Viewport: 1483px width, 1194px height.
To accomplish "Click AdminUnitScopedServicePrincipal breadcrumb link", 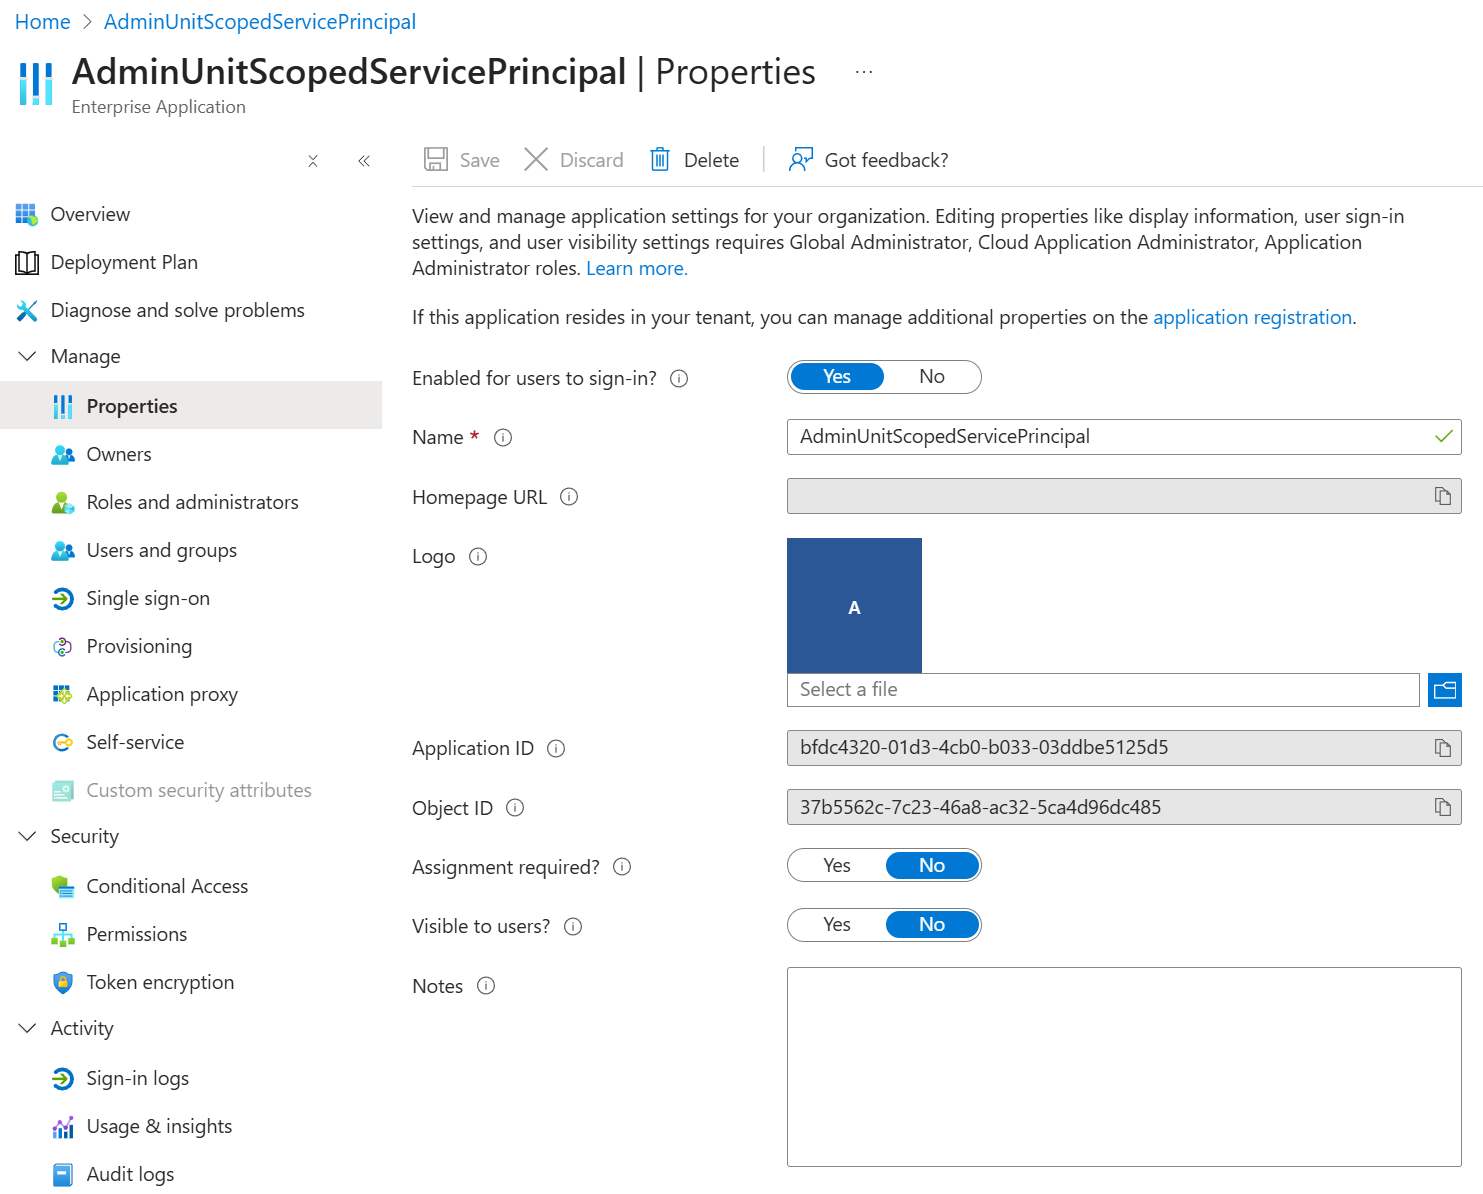I will 260,22.
